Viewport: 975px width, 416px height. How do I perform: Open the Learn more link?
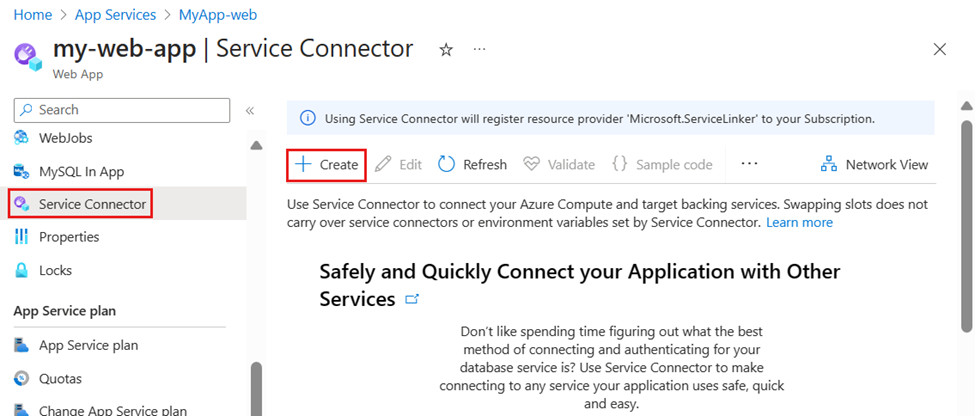pyautogui.click(x=799, y=222)
